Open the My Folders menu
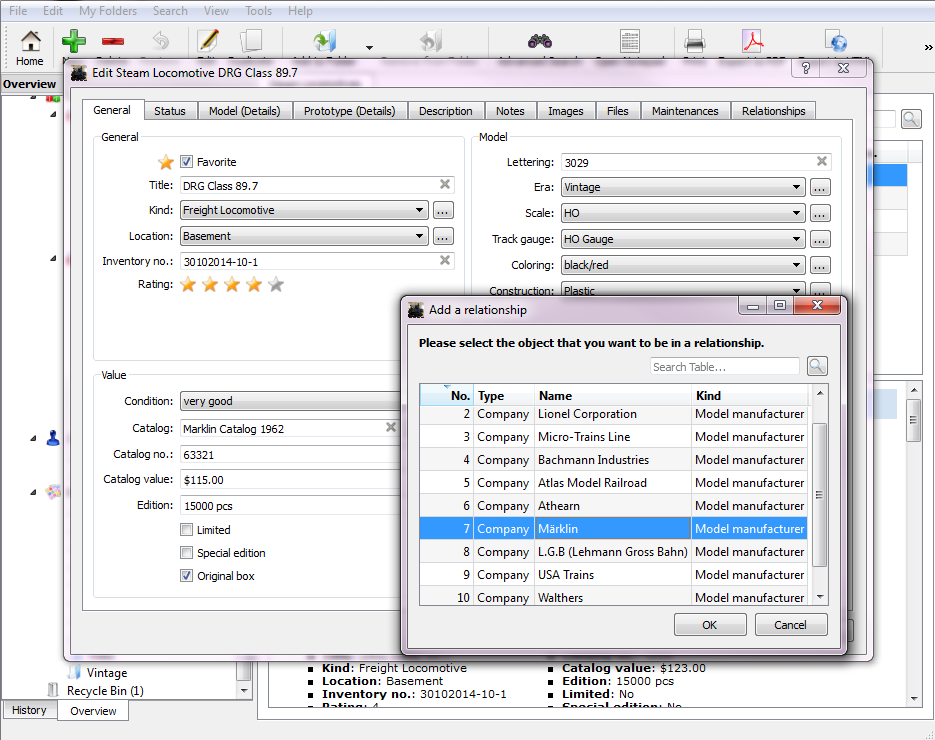The width and height of the screenshot is (935, 740). (108, 11)
